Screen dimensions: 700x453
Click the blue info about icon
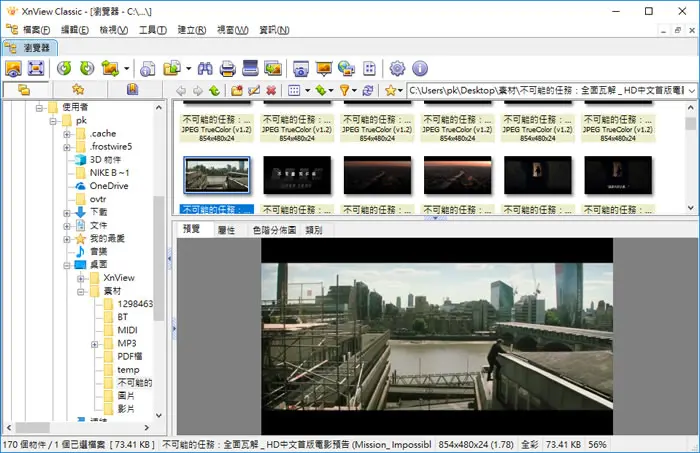(x=420, y=68)
